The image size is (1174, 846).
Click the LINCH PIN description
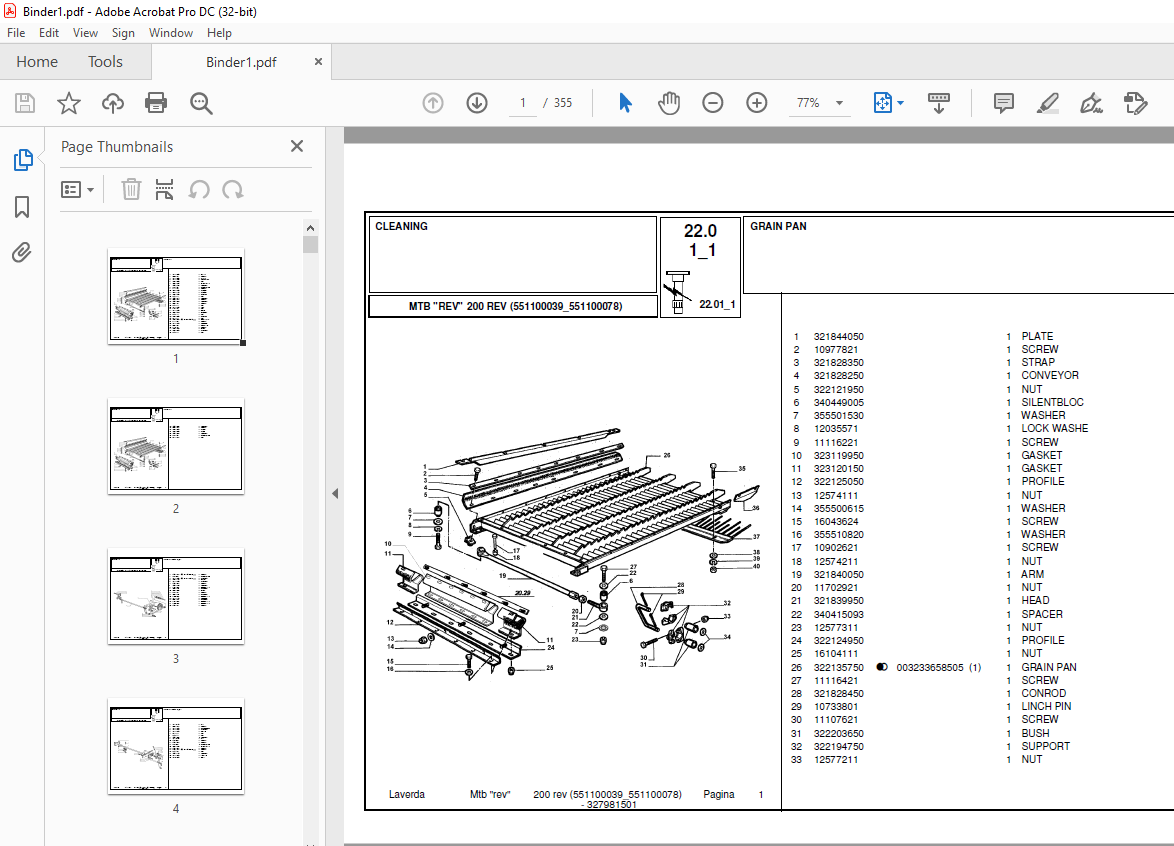coord(1046,706)
